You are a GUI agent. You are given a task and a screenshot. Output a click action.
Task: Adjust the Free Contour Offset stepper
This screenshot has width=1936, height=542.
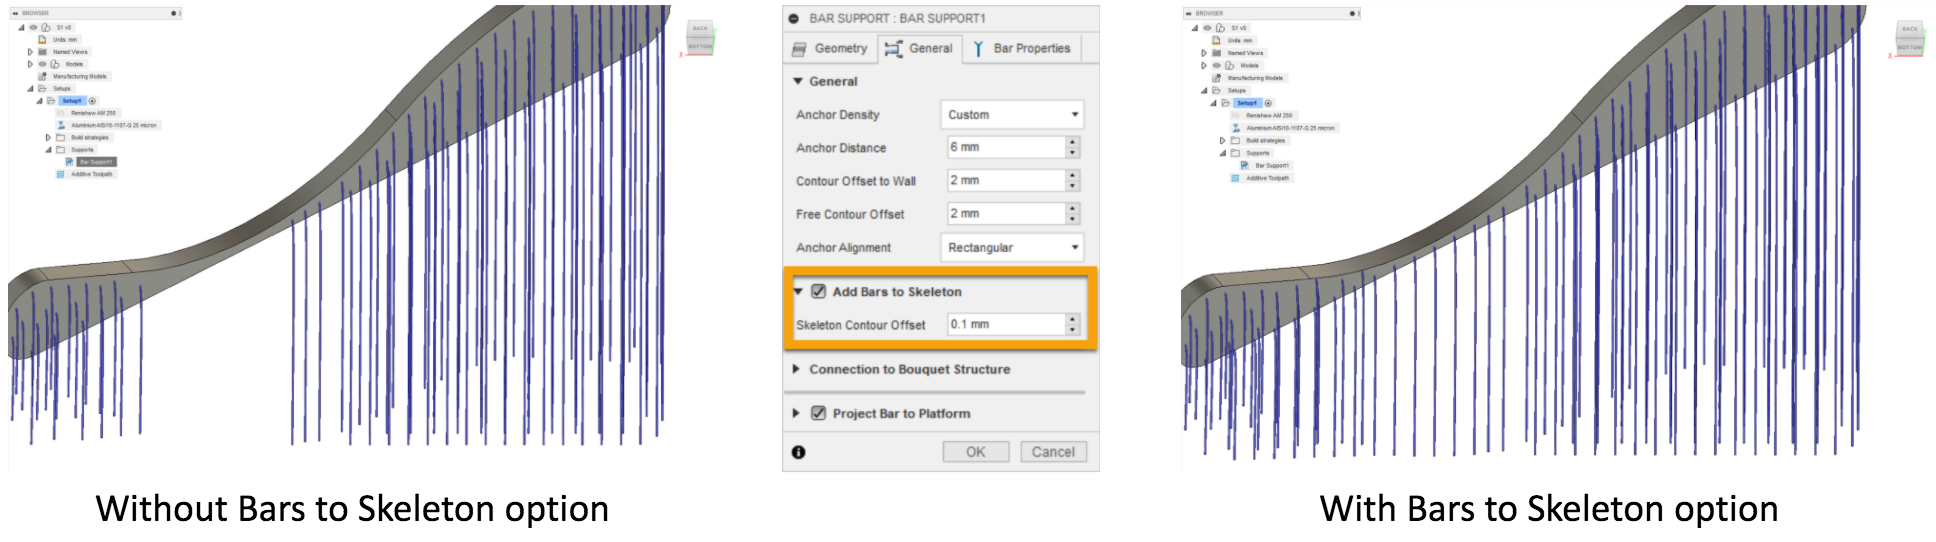coord(1073,213)
